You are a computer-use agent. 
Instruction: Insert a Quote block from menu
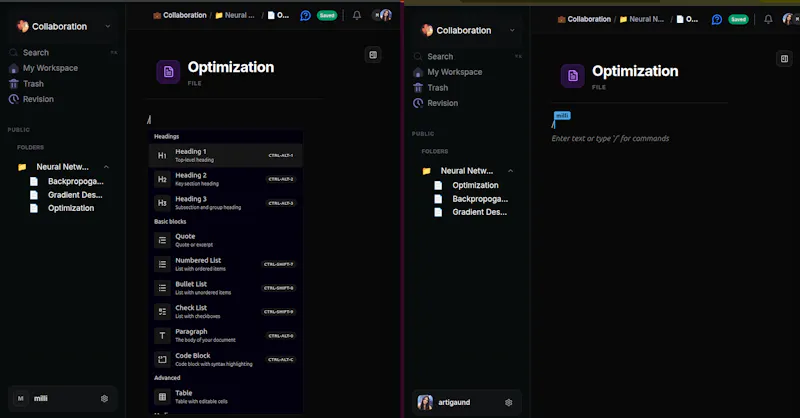coord(225,240)
